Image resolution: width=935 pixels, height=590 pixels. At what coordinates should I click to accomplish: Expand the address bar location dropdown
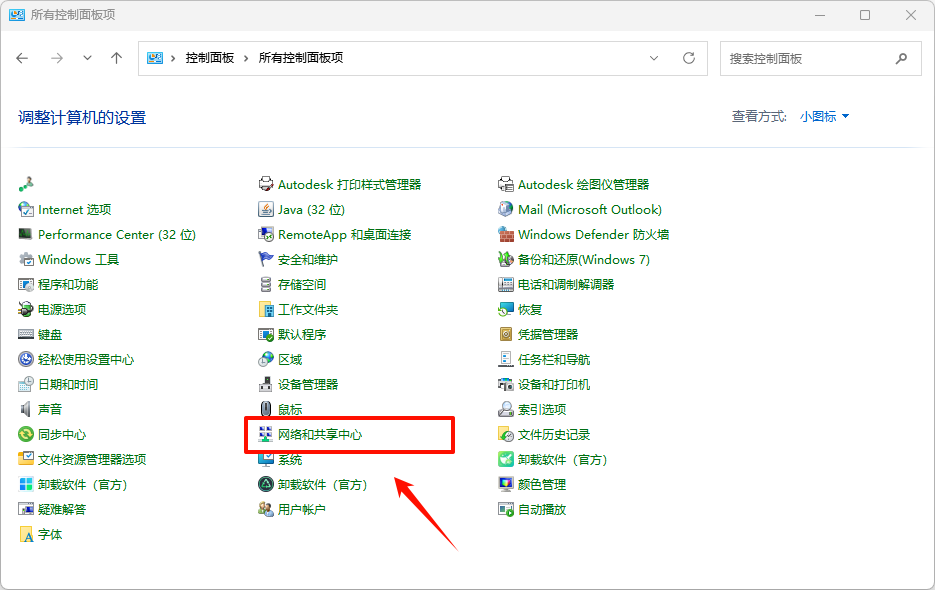pos(654,58)
